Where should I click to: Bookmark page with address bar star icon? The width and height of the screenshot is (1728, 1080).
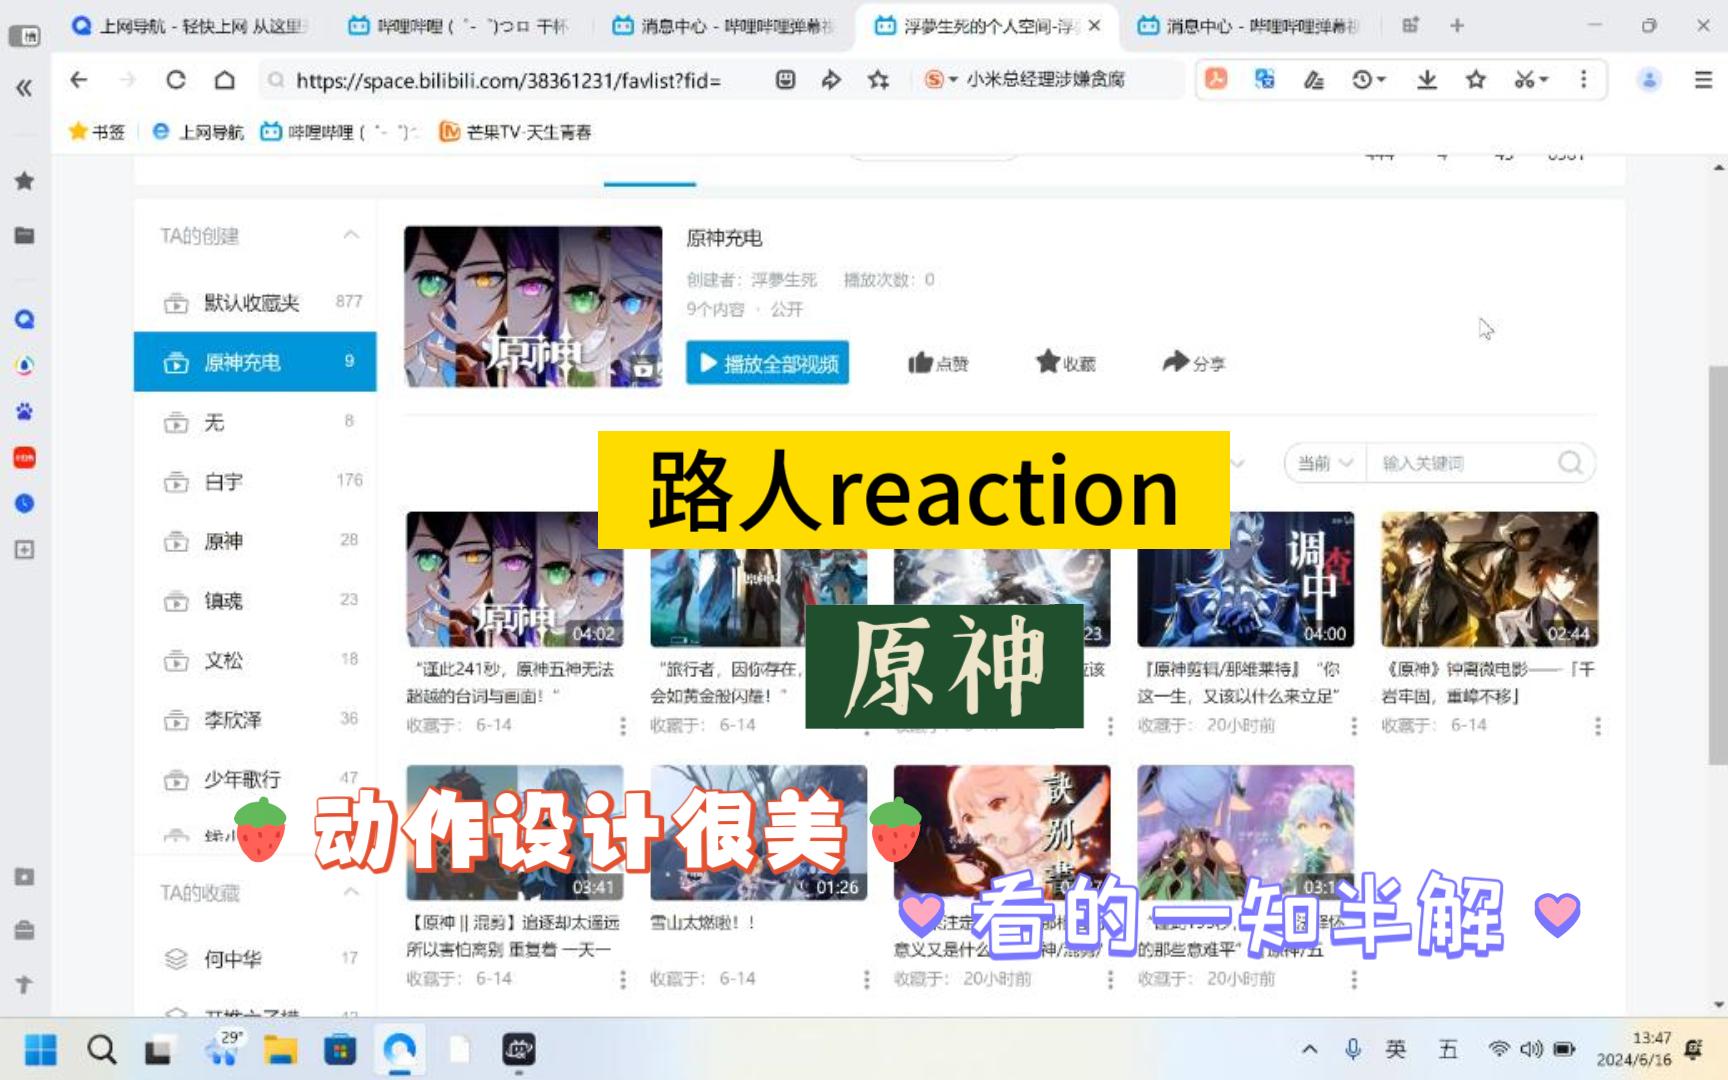[x=878, y=80]
